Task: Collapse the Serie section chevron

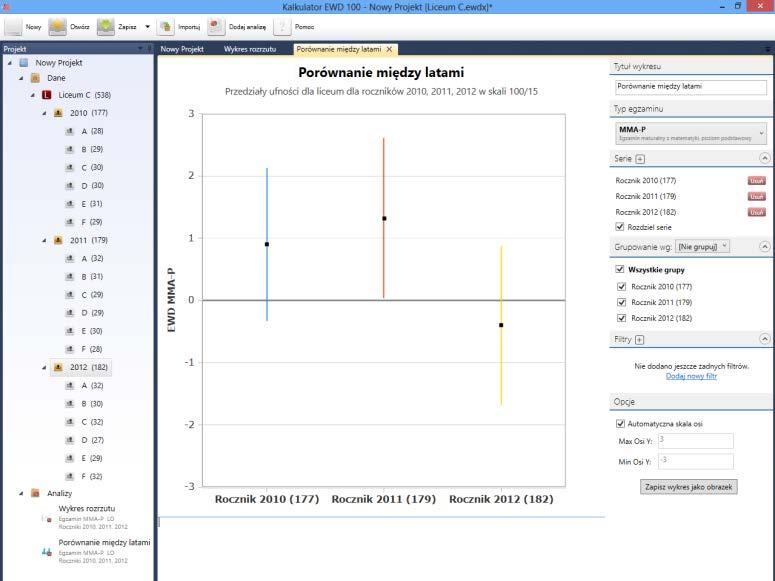Action: (x=764, y=158)
